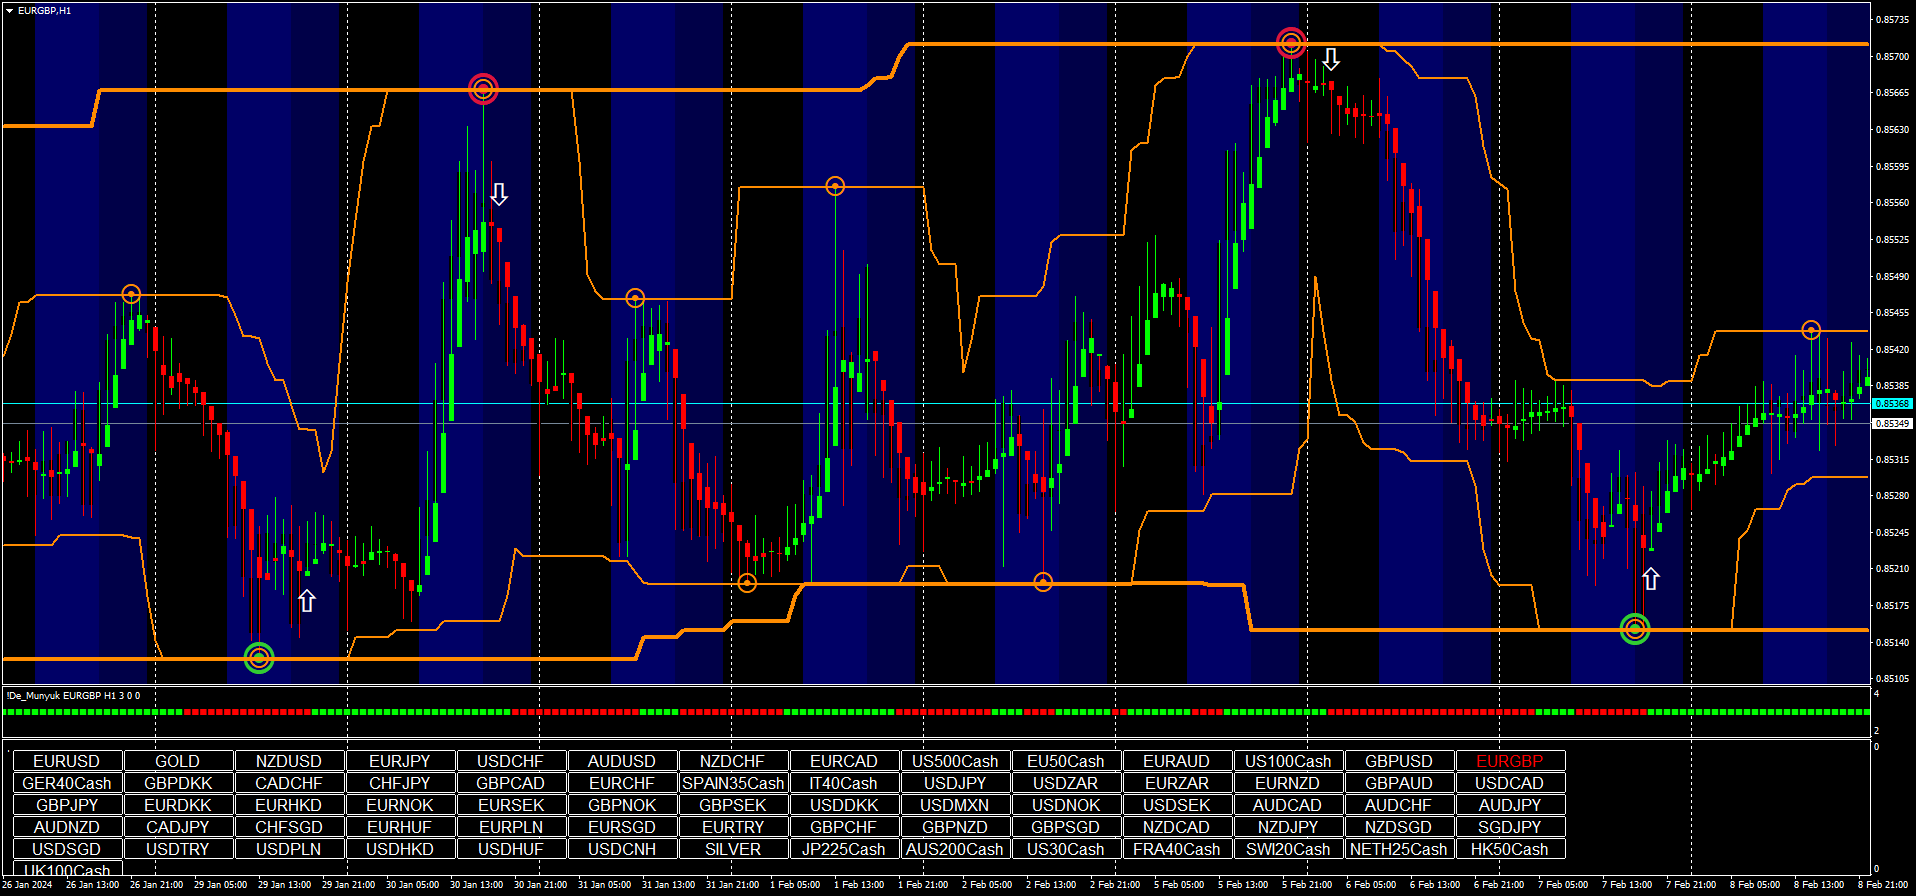
Task: Click the green target marker at the 7 Feb low
Action: pyautogui.click(x=1634, y=628)
